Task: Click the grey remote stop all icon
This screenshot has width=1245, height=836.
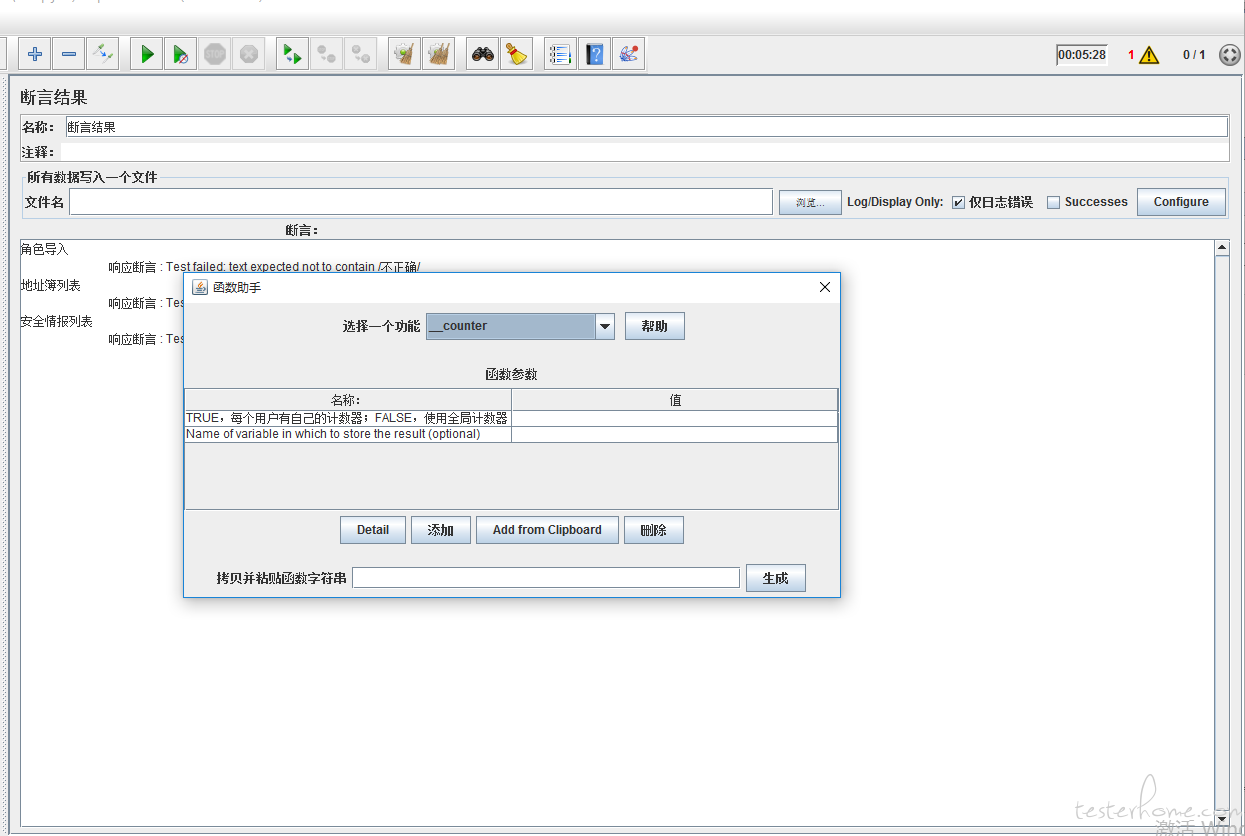Action: [326, 54]
